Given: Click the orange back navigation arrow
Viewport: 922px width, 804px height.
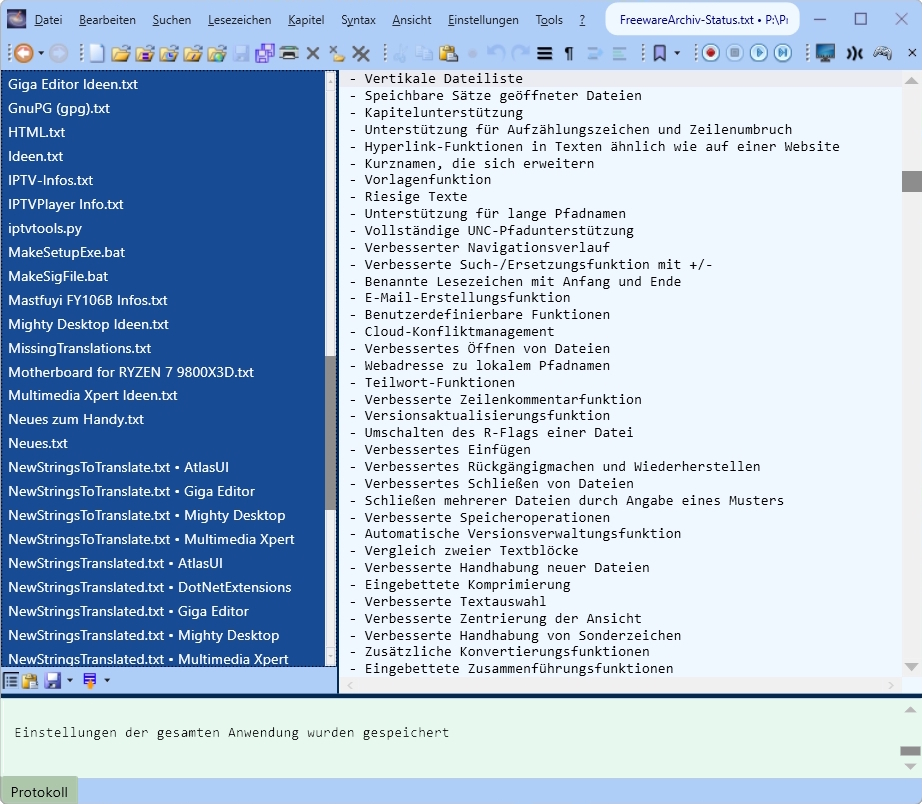Looking at the screenshot, I should [x=21, y=53].
